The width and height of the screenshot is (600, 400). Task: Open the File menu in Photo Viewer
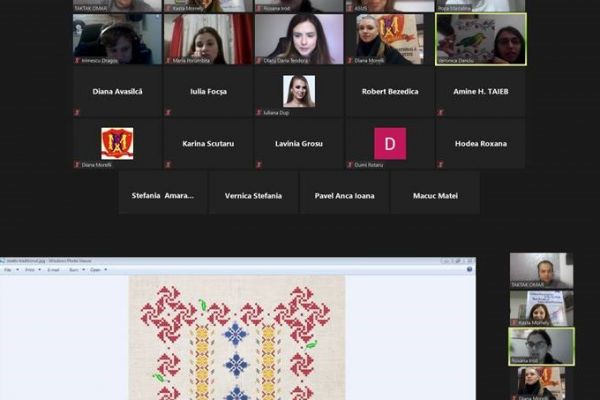(7, 269)
